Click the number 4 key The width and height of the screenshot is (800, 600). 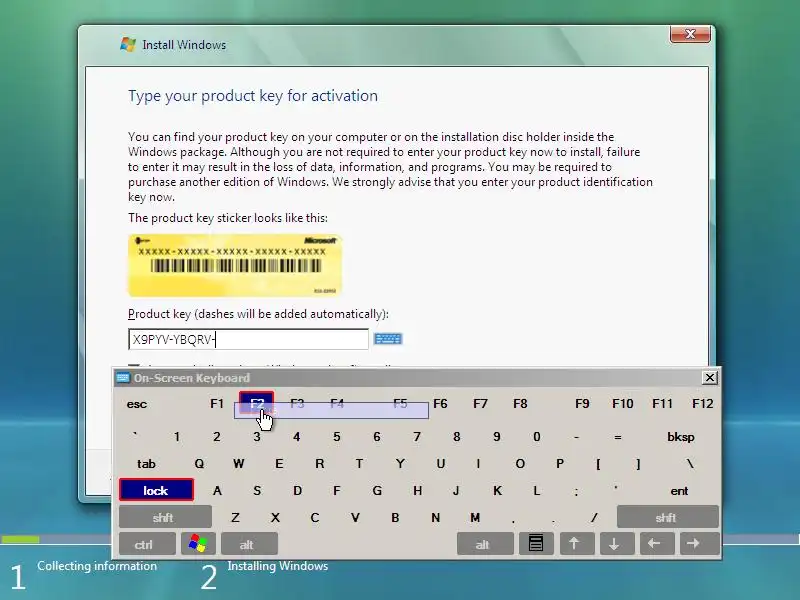tap(296, 437)
